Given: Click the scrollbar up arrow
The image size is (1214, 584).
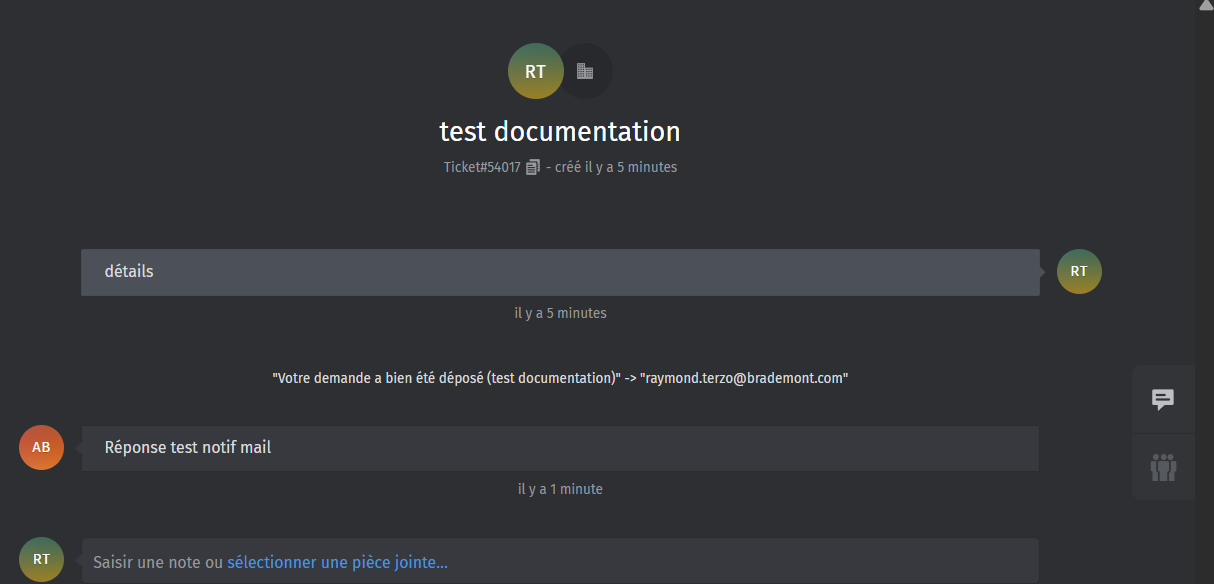Looking at the screenshot, I should click(1205, 6).
